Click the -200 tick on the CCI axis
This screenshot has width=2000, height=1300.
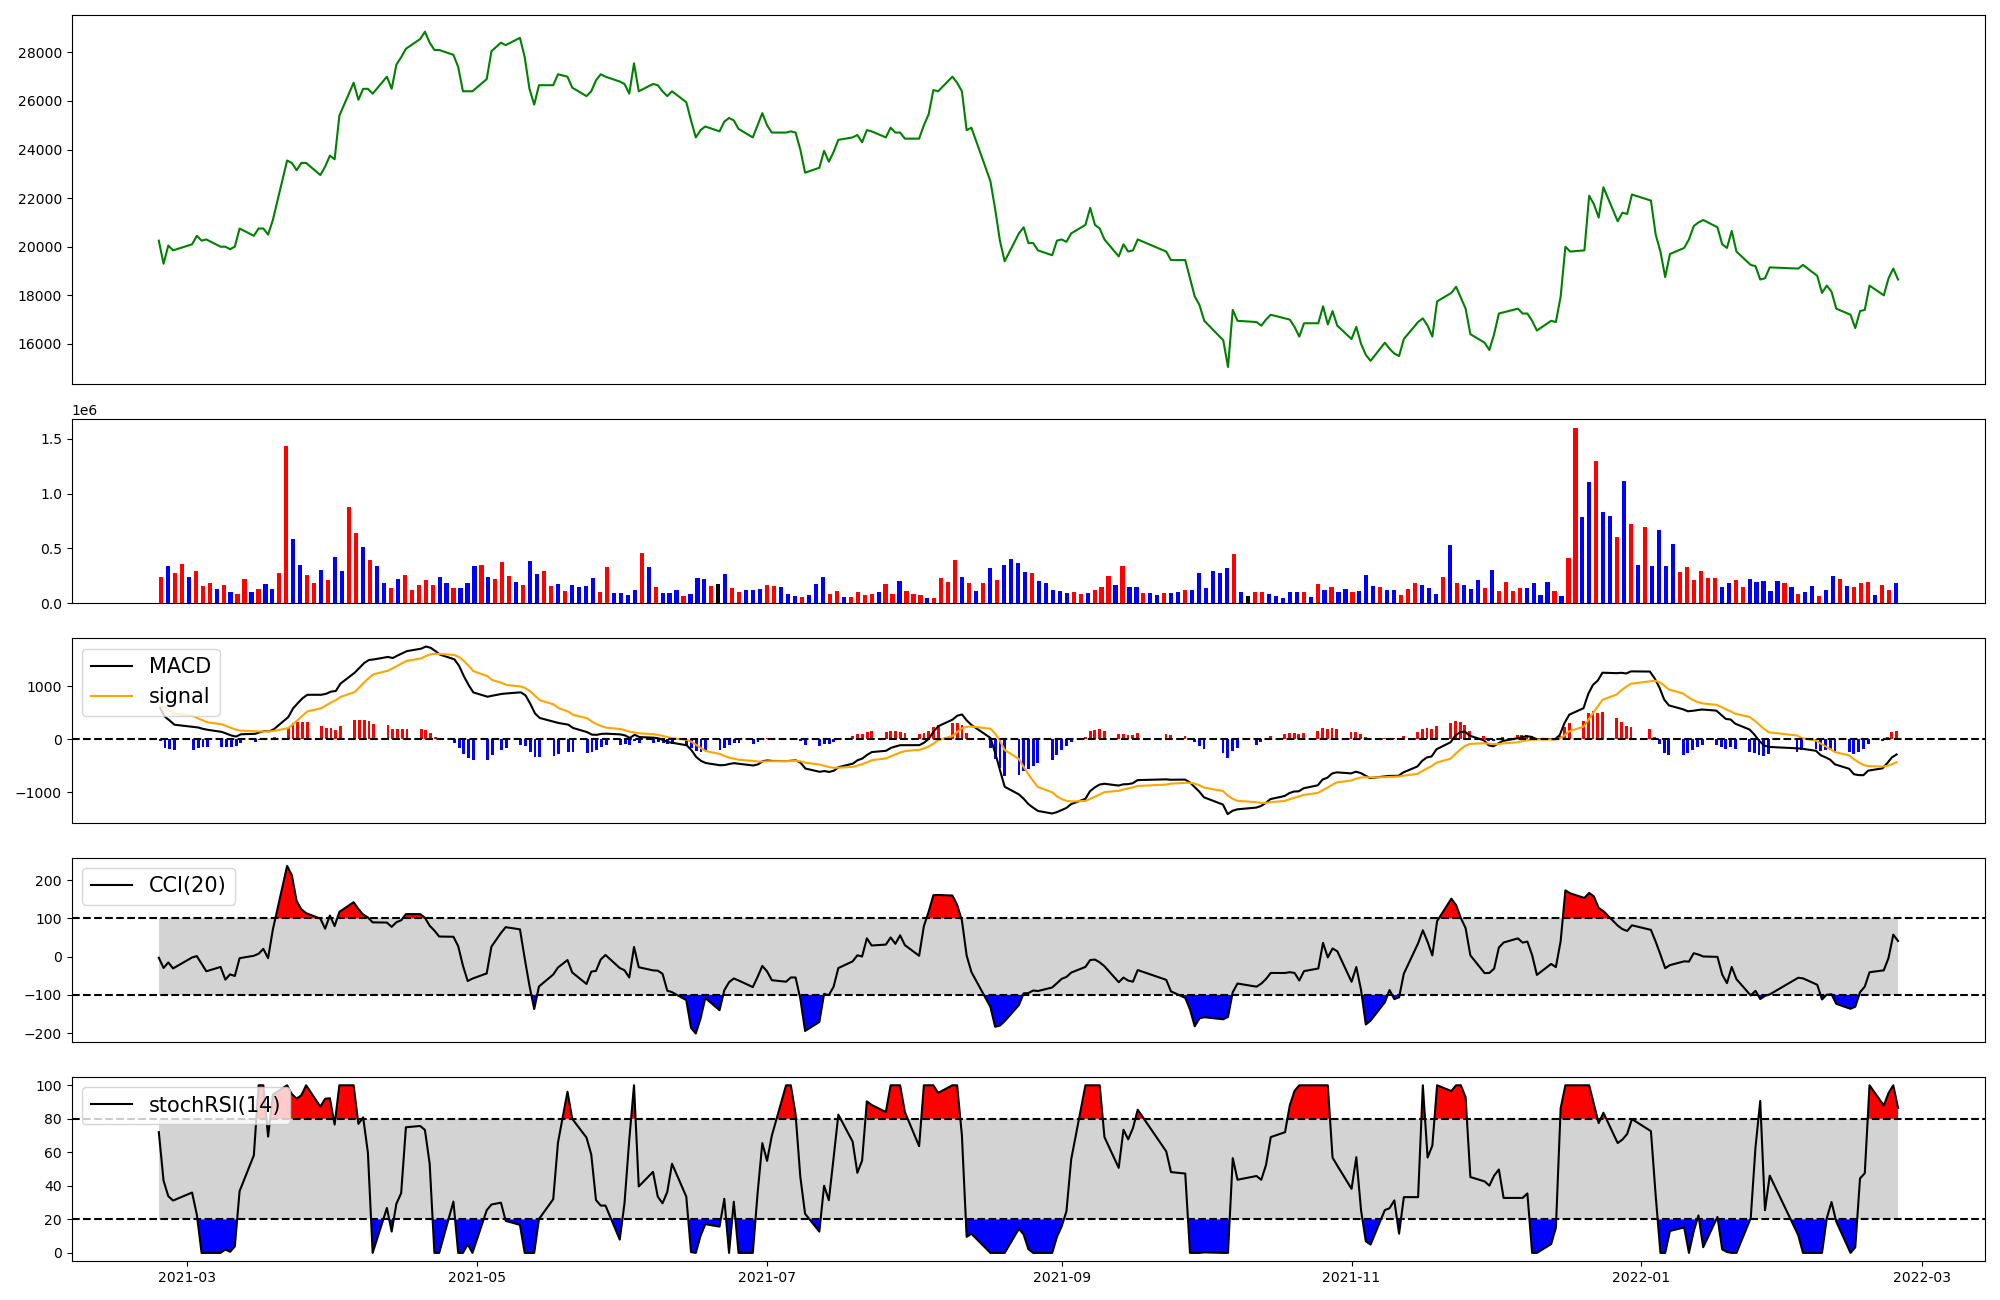coord(44,1034)
